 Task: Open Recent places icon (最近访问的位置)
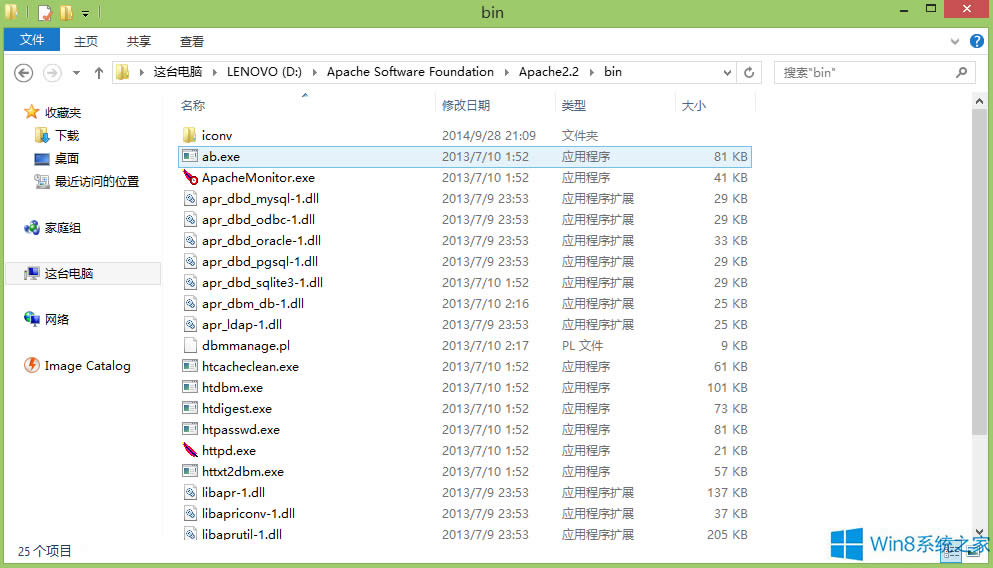click(x=42, y=181)
